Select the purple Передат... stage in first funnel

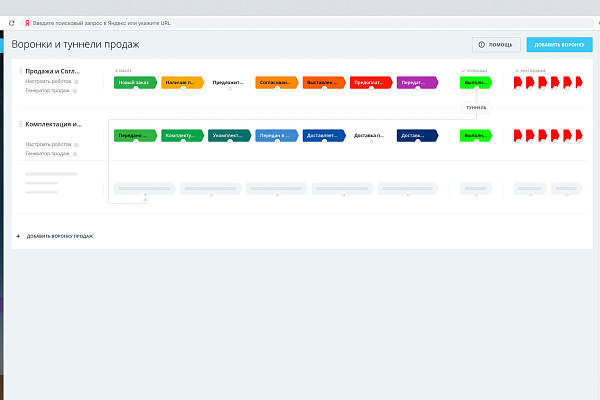coord(417,82)
